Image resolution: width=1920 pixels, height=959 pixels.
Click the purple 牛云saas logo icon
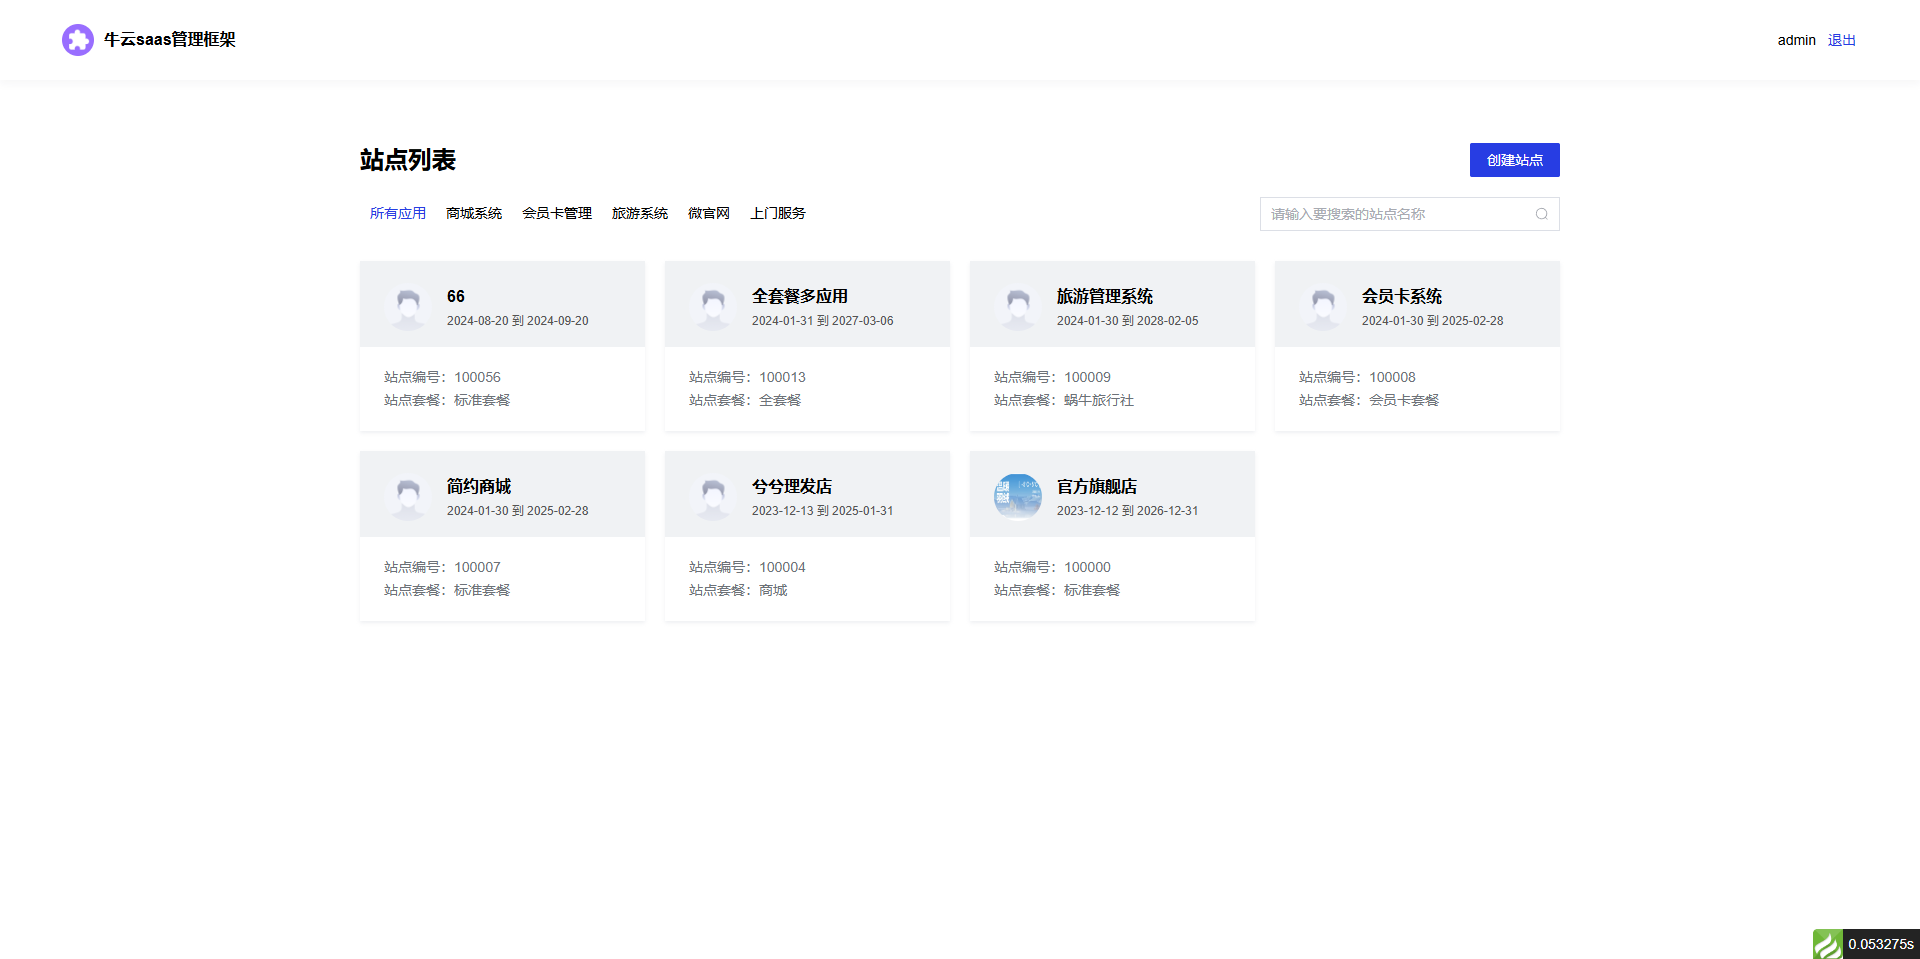(77, 40)
